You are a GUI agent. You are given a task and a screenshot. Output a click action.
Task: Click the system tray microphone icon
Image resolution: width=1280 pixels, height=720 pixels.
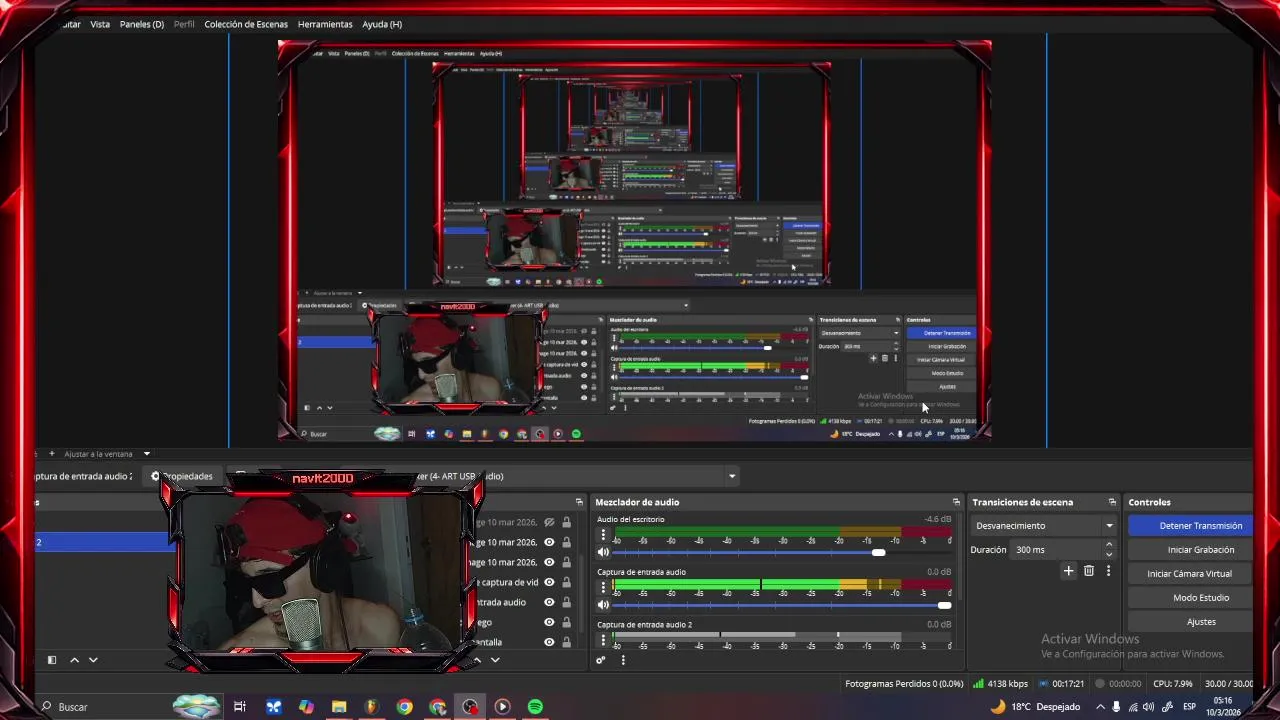1118,707
